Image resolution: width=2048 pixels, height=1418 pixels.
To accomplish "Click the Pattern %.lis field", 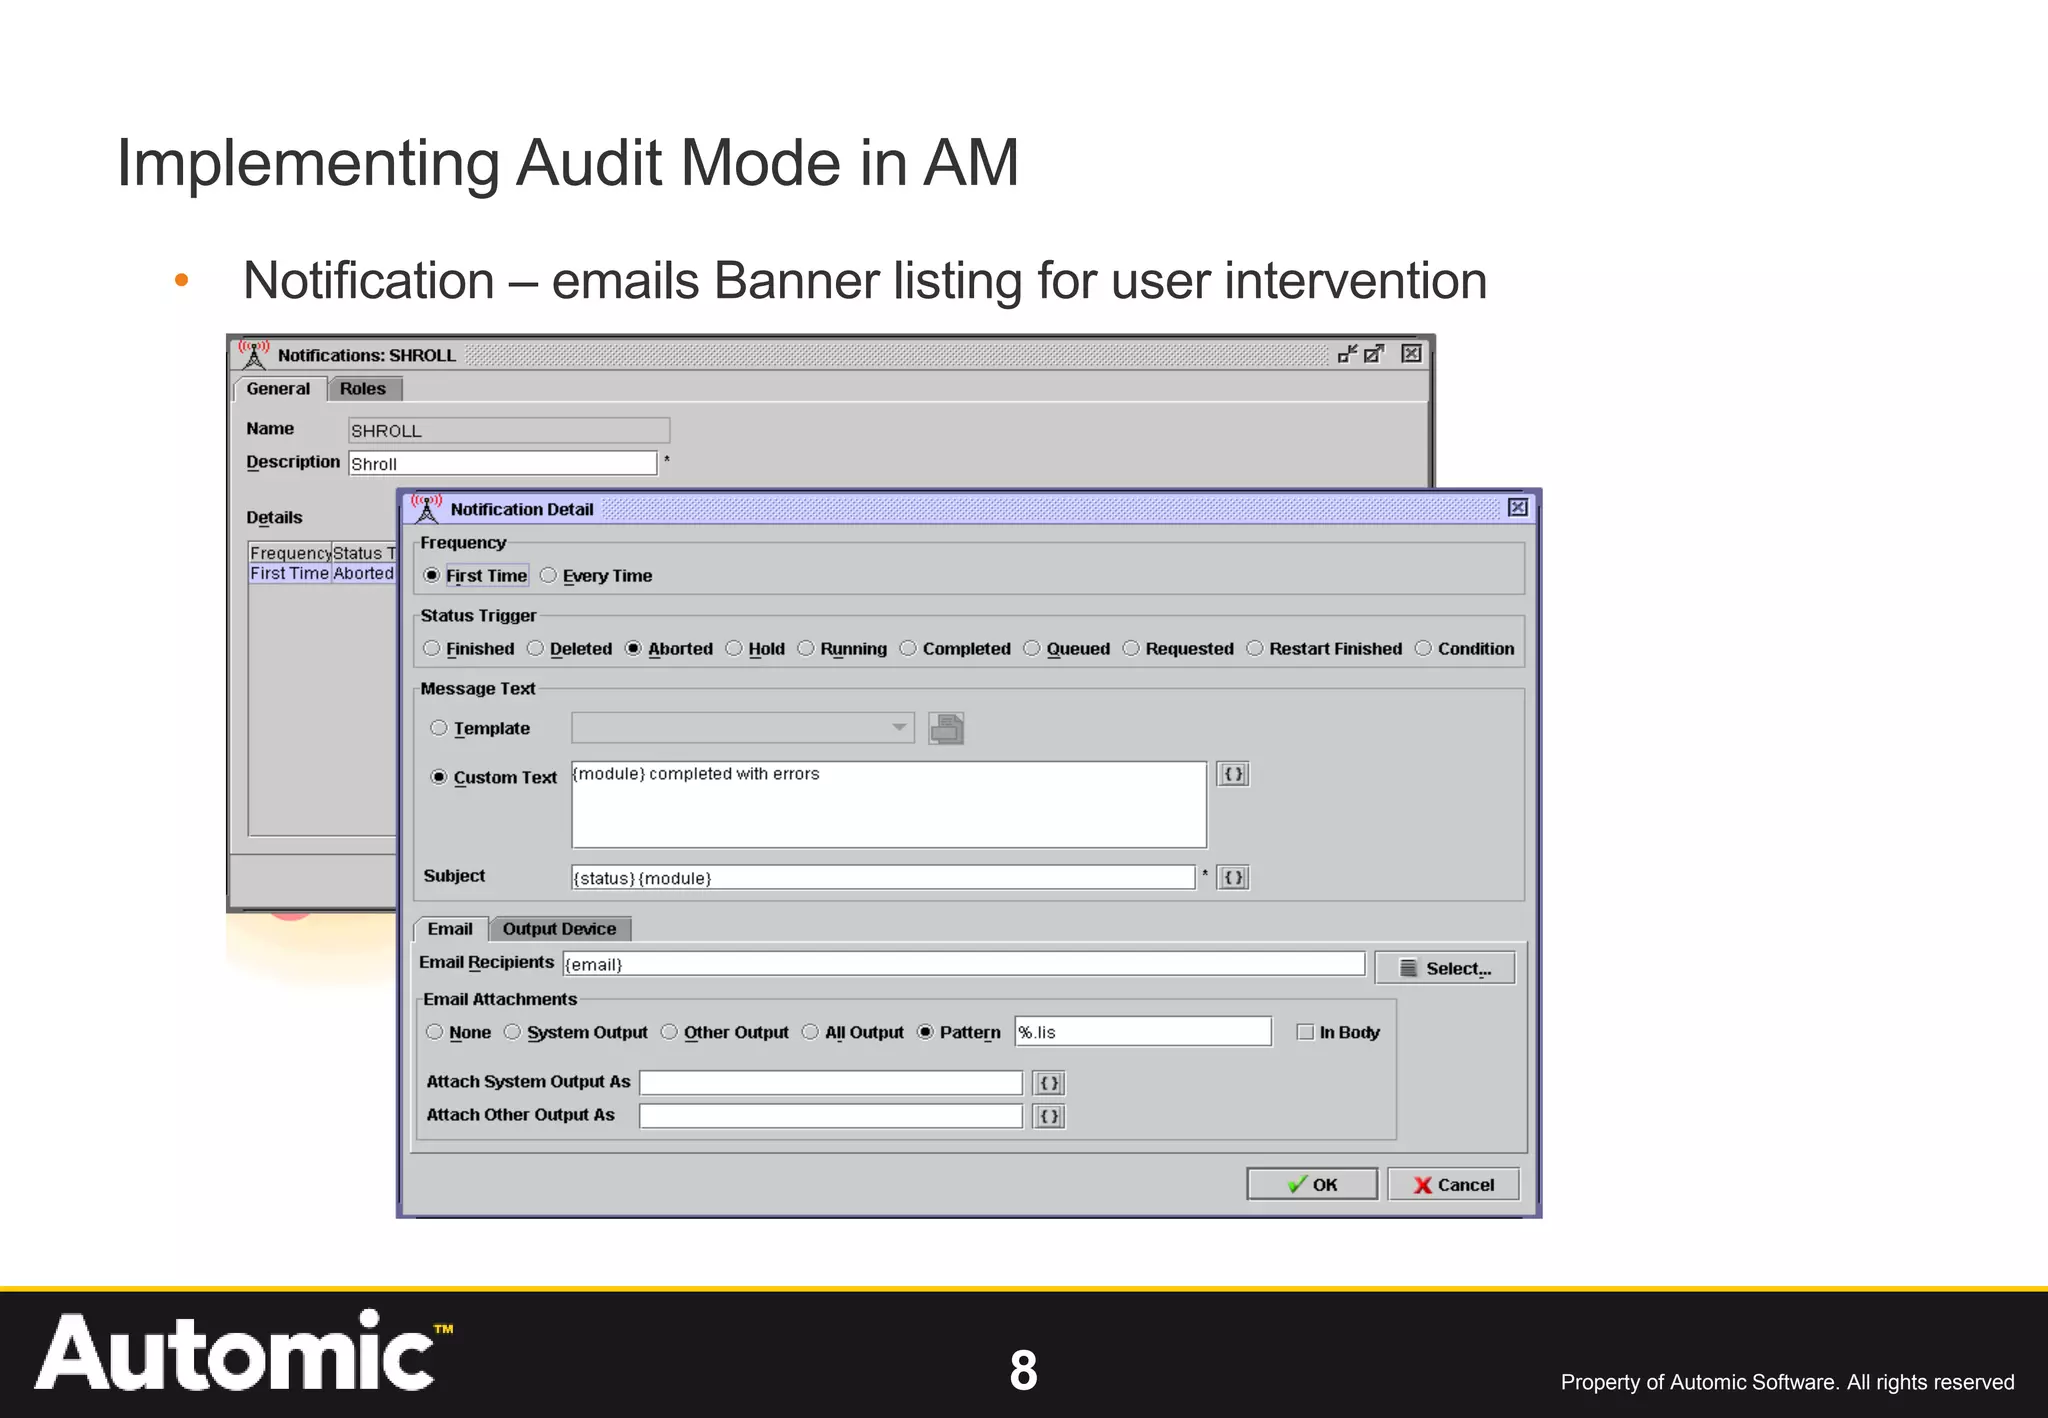I will (1143, 1032).
